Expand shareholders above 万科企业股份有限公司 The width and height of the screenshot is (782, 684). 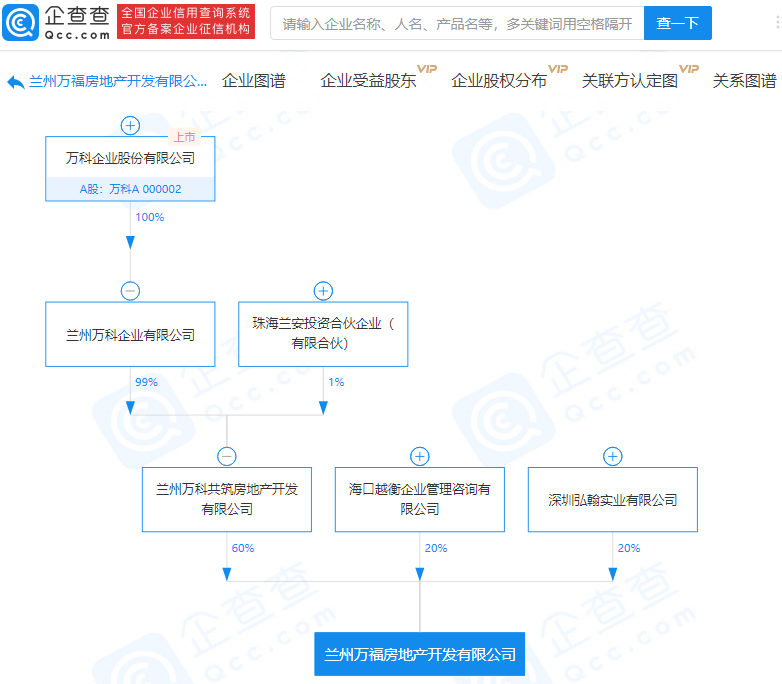point(130,126)
